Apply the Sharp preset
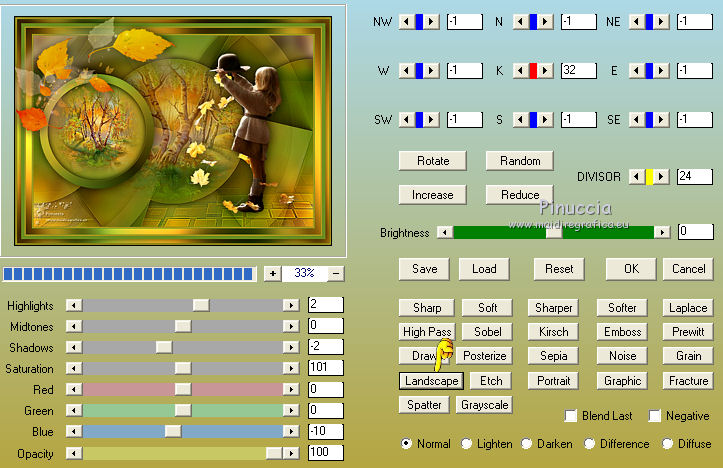The height and width of the screenshot is (468, 723). pyautogui.click(x=427, y=308)
